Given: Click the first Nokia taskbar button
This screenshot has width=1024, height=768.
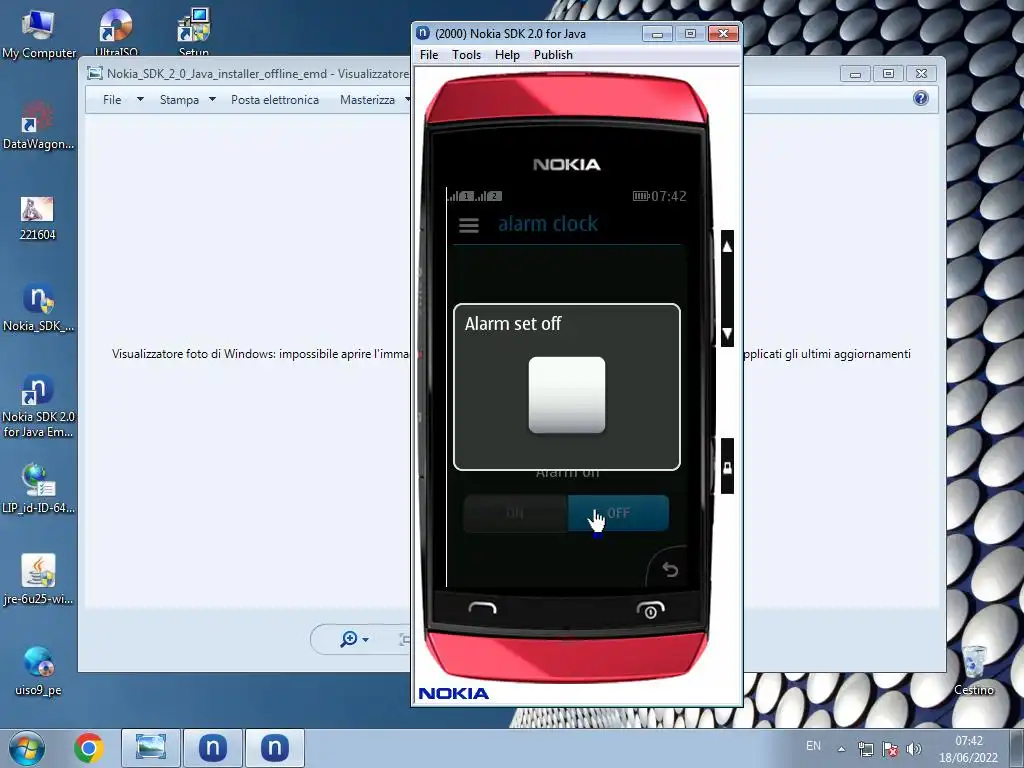Looking at the screenshot, I should pos(213,748).
